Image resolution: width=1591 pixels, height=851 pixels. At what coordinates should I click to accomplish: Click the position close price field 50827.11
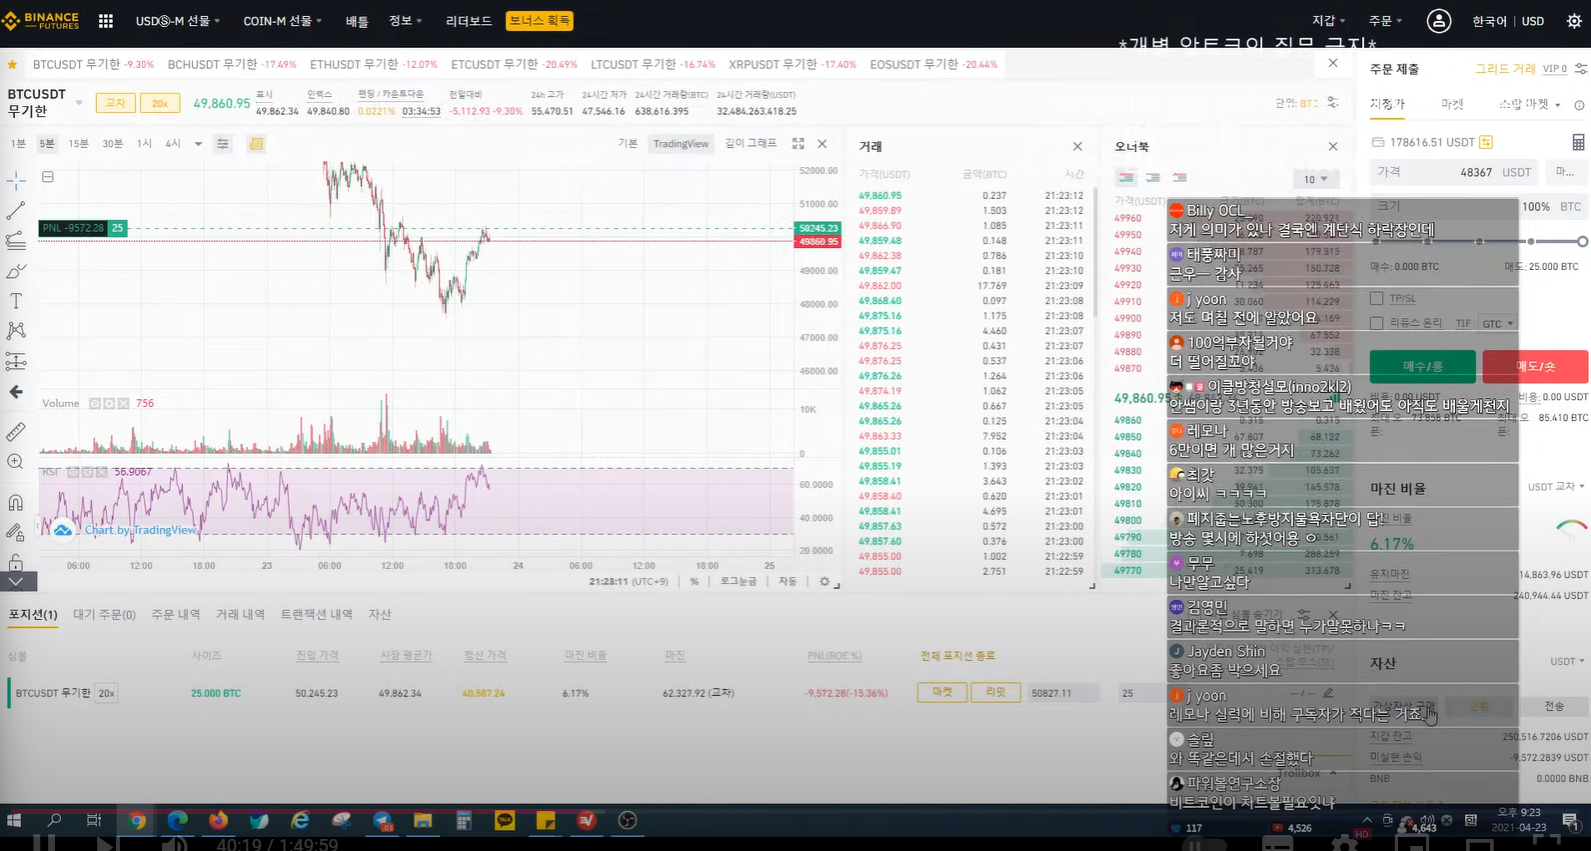pos(1062,692)
